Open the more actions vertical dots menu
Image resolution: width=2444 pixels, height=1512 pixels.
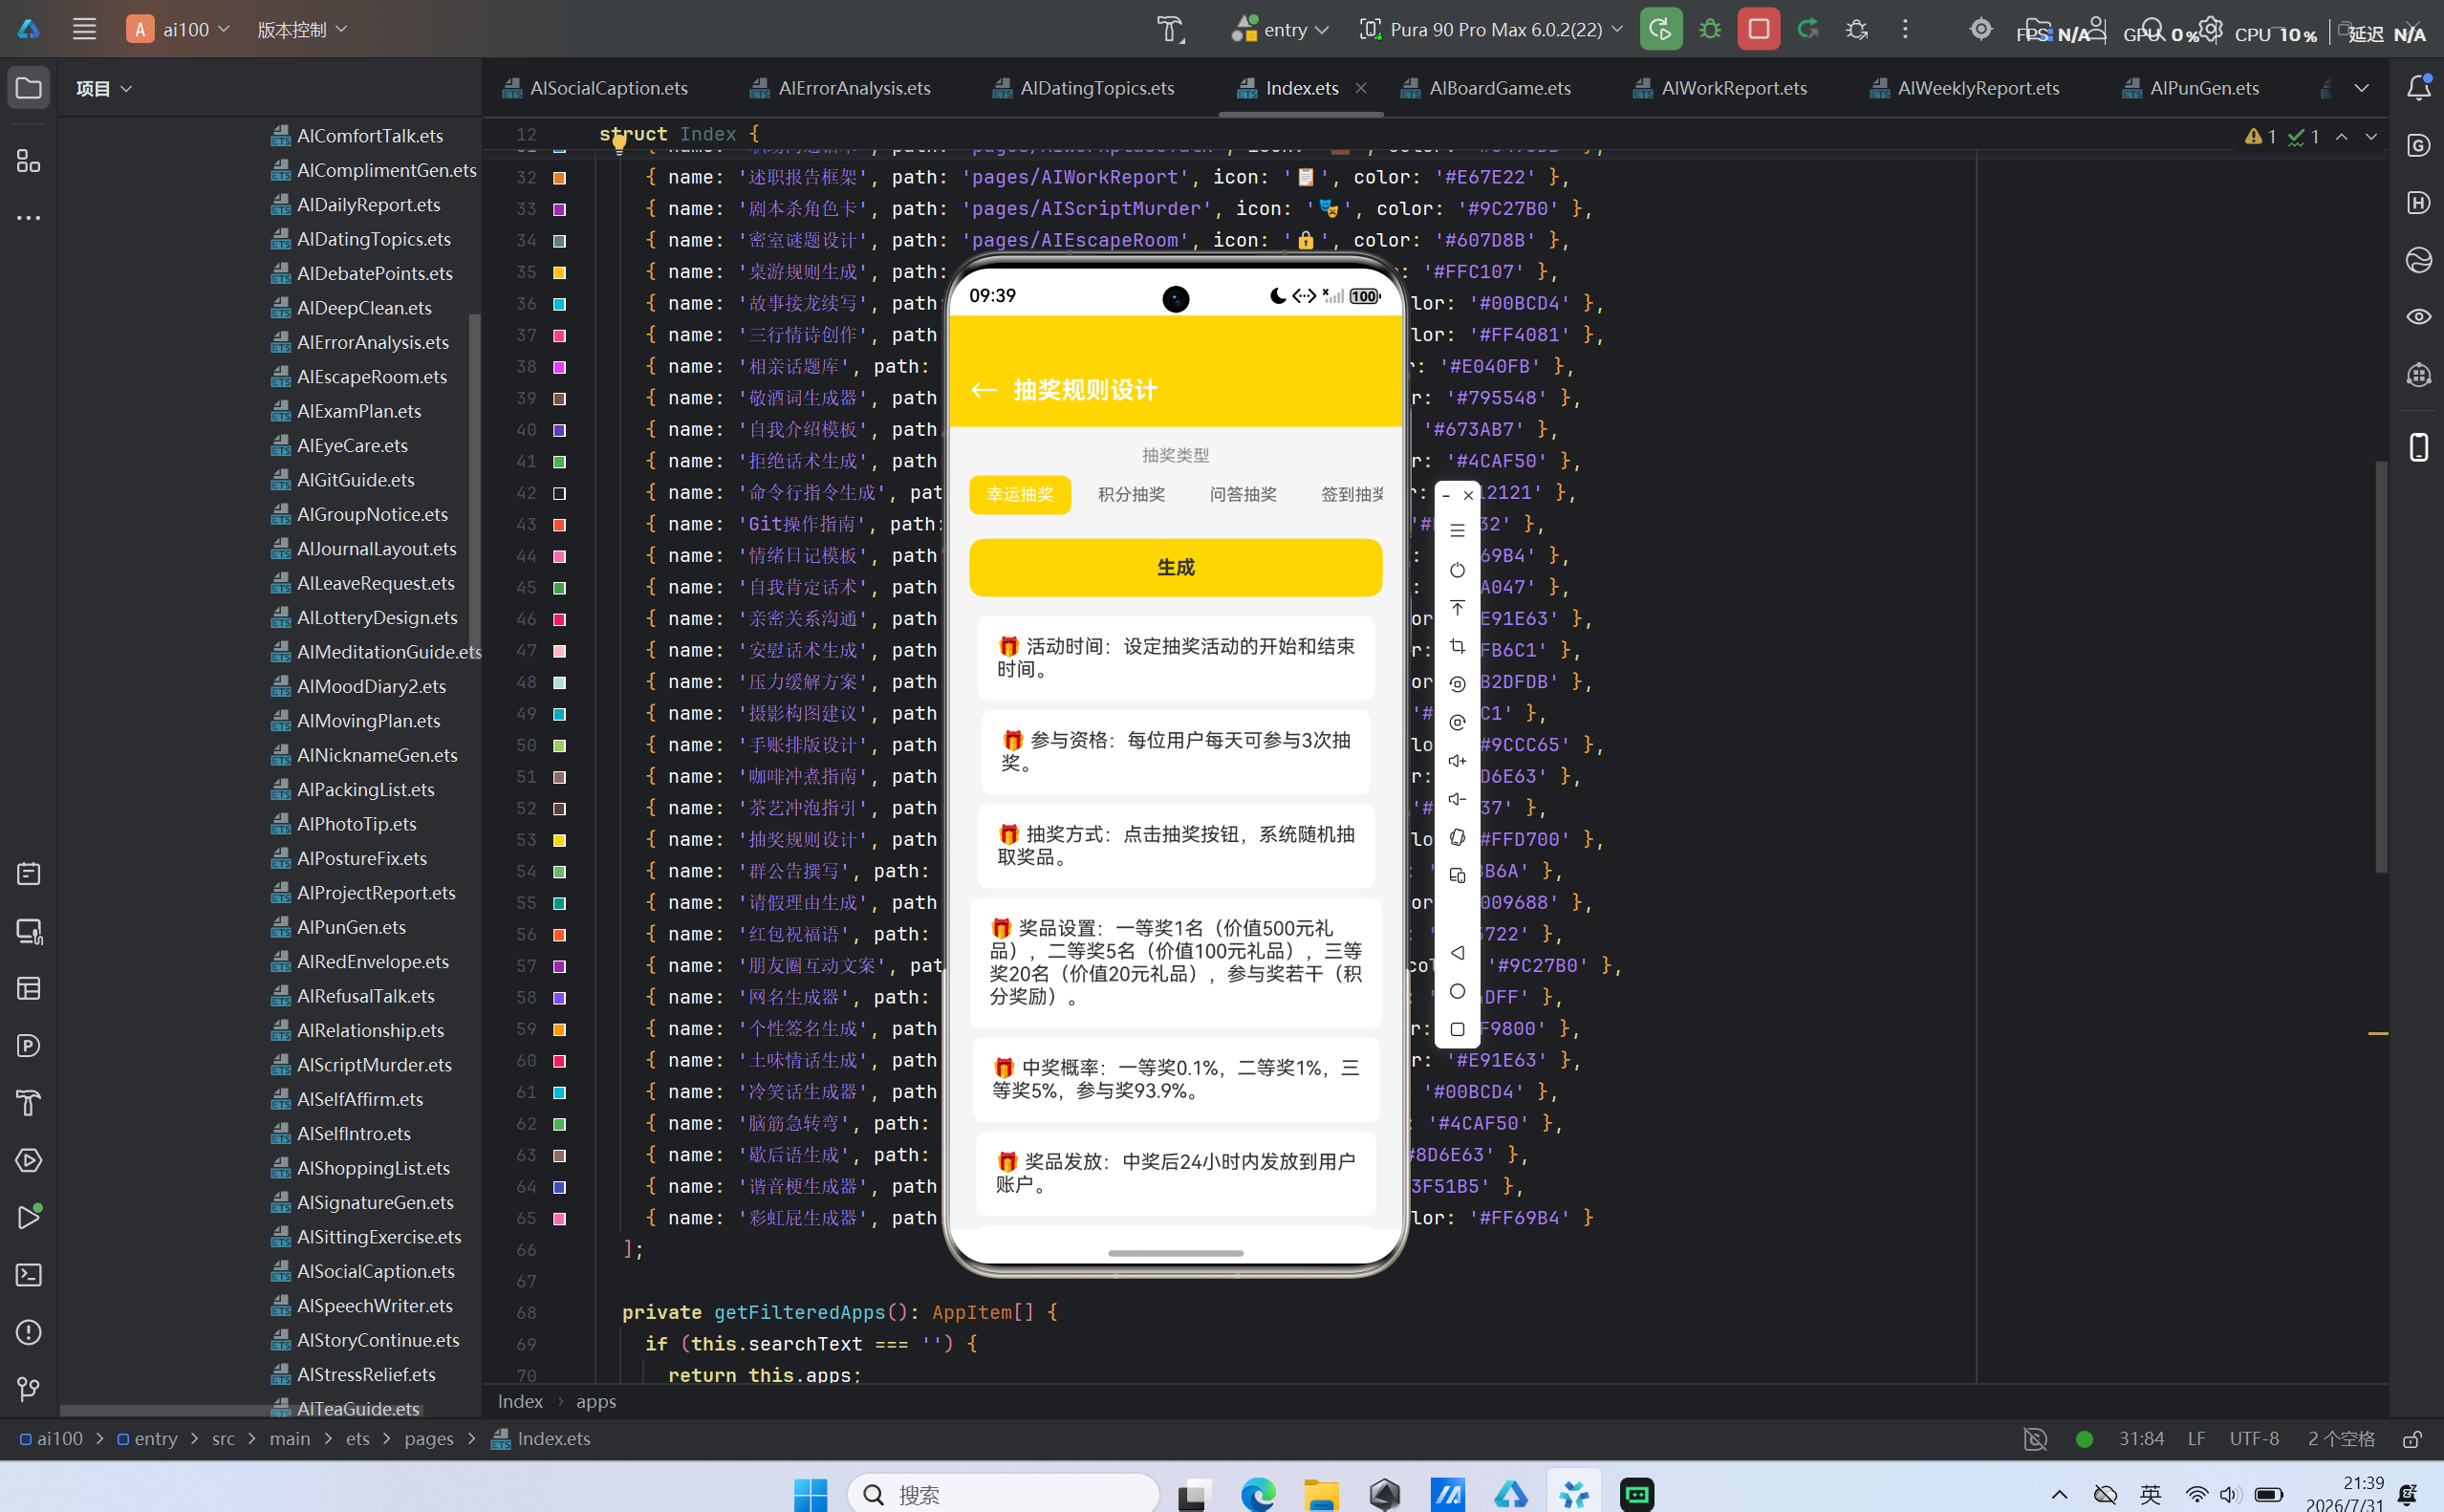pos(1905,29)
